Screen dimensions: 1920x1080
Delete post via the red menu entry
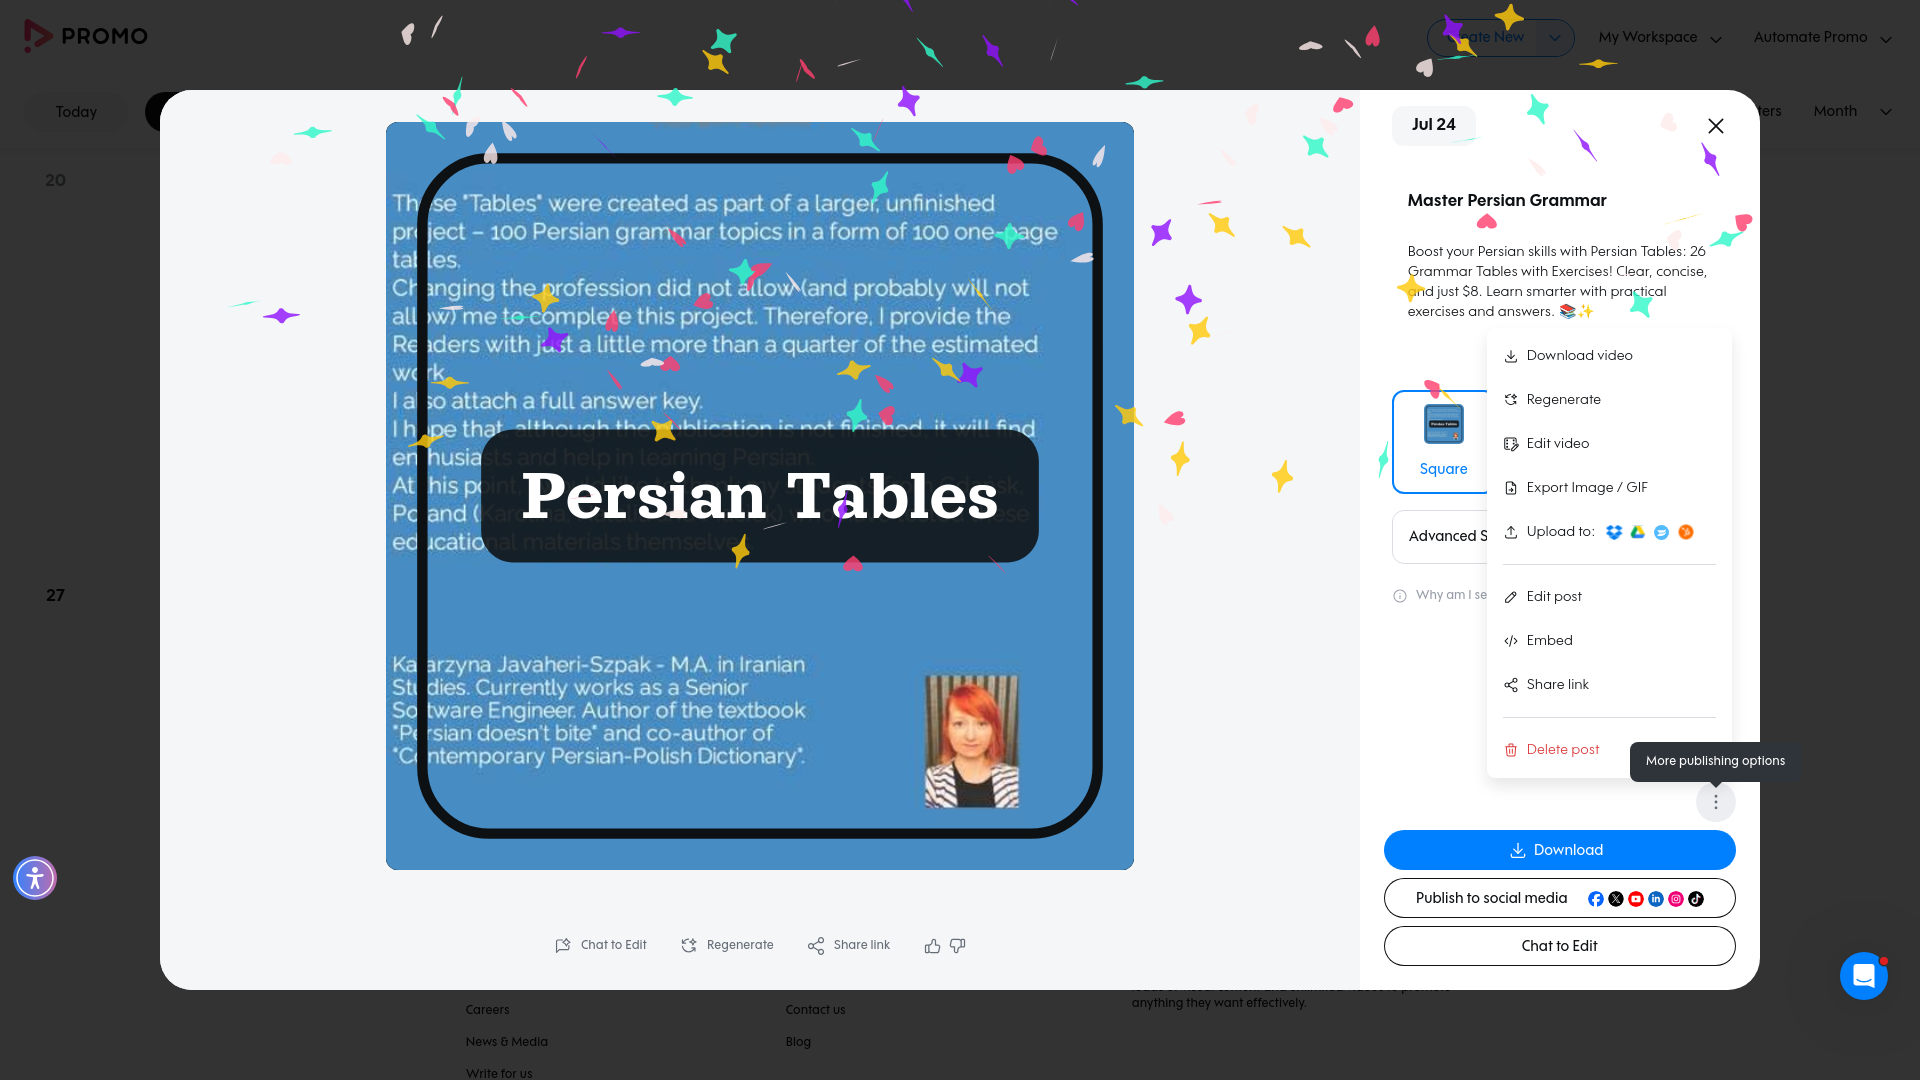[1563, 750]
